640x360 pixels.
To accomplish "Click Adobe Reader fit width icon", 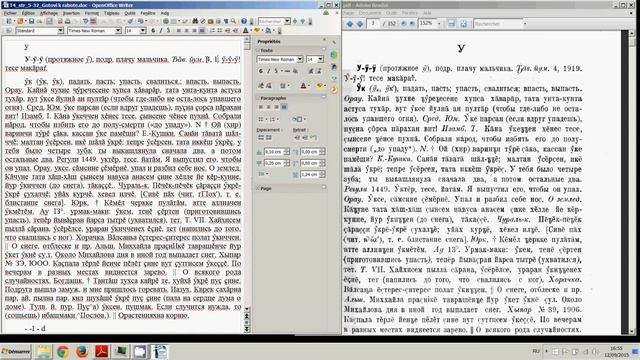I will 451,24.
